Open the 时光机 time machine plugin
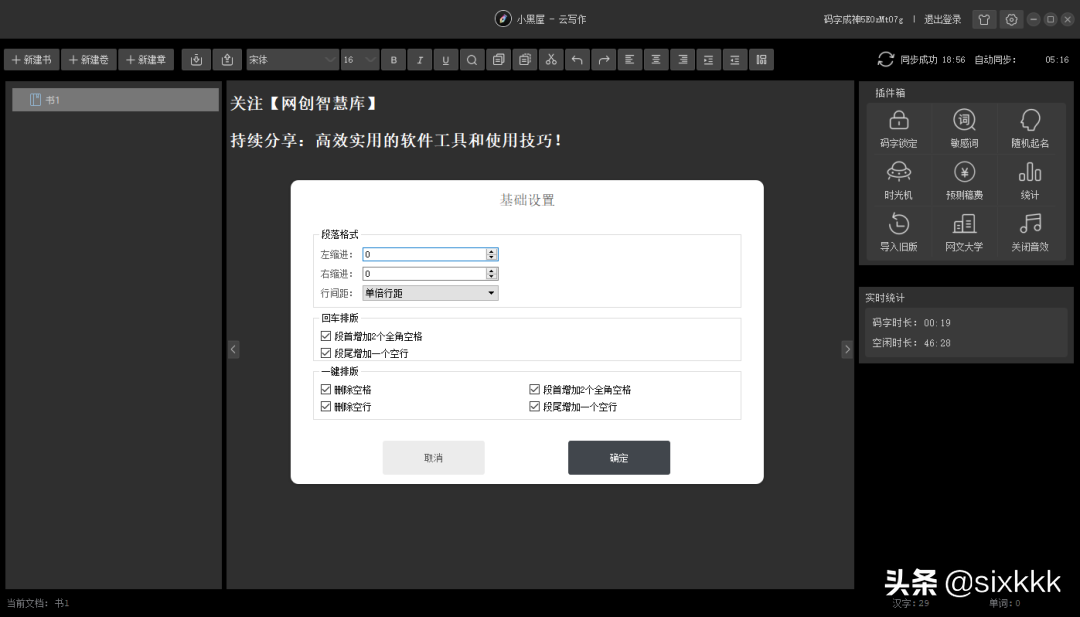 (898, 180)
